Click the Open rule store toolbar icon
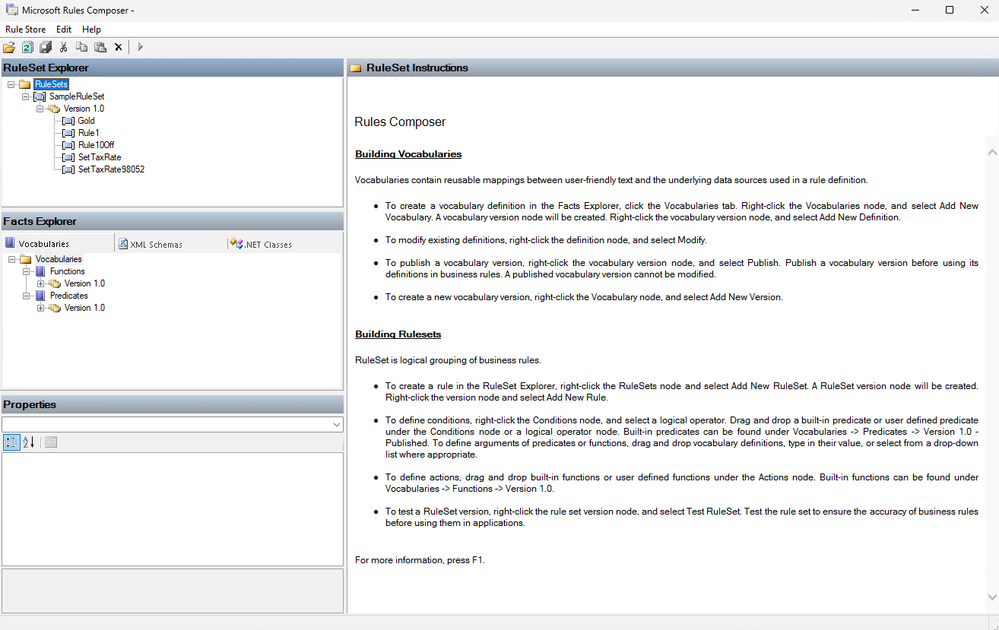This screenshot has height=630, width=999. (9, 47)
